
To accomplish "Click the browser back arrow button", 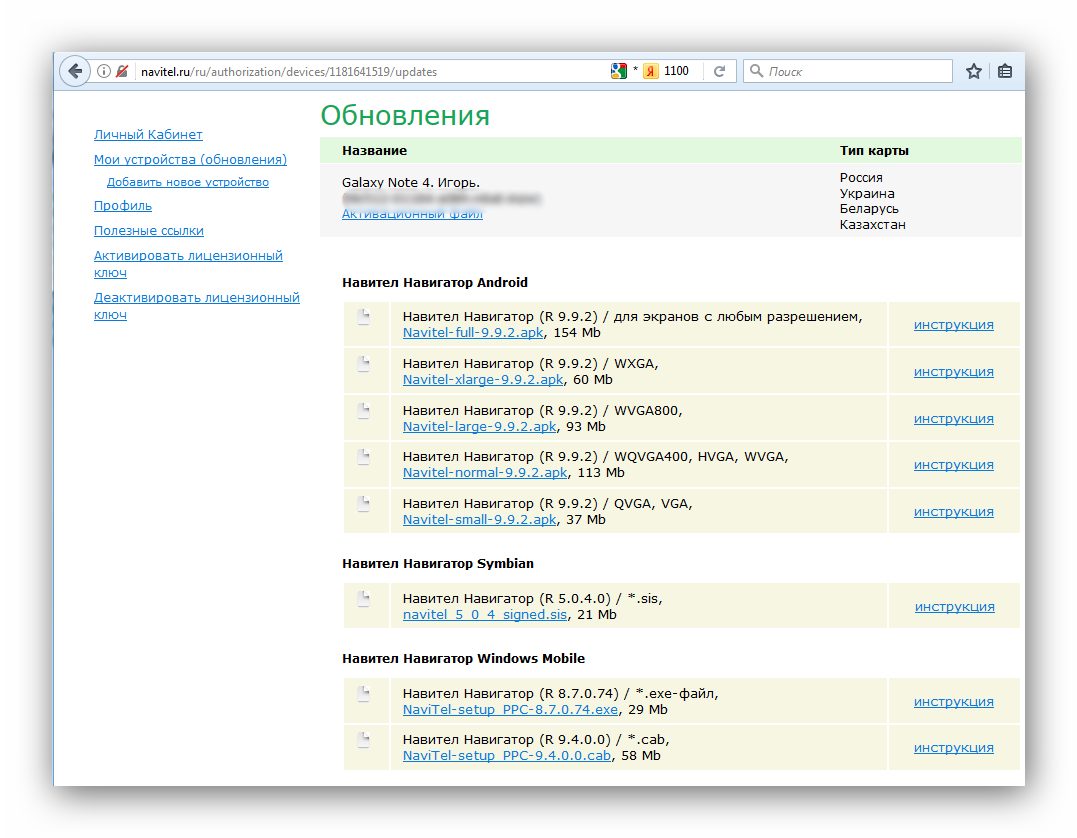I will (x=75, y=71).
